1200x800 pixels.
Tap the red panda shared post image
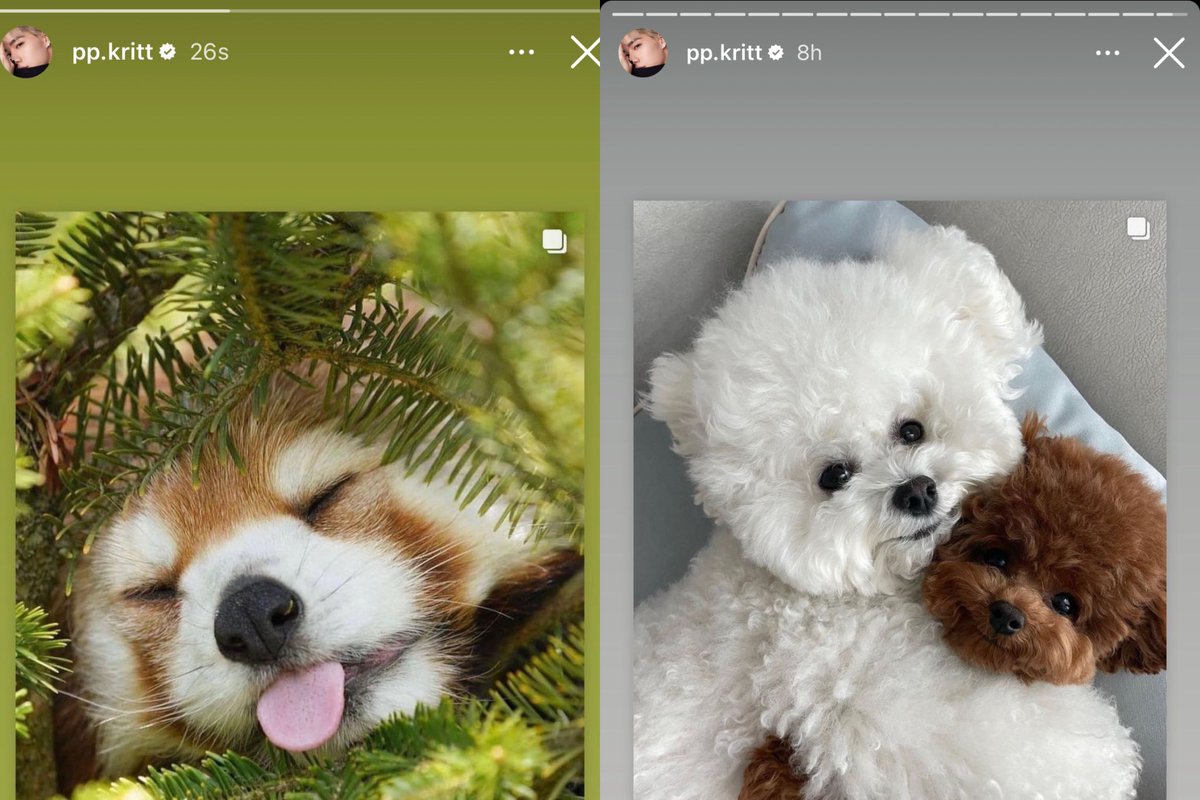click(300, 505)
